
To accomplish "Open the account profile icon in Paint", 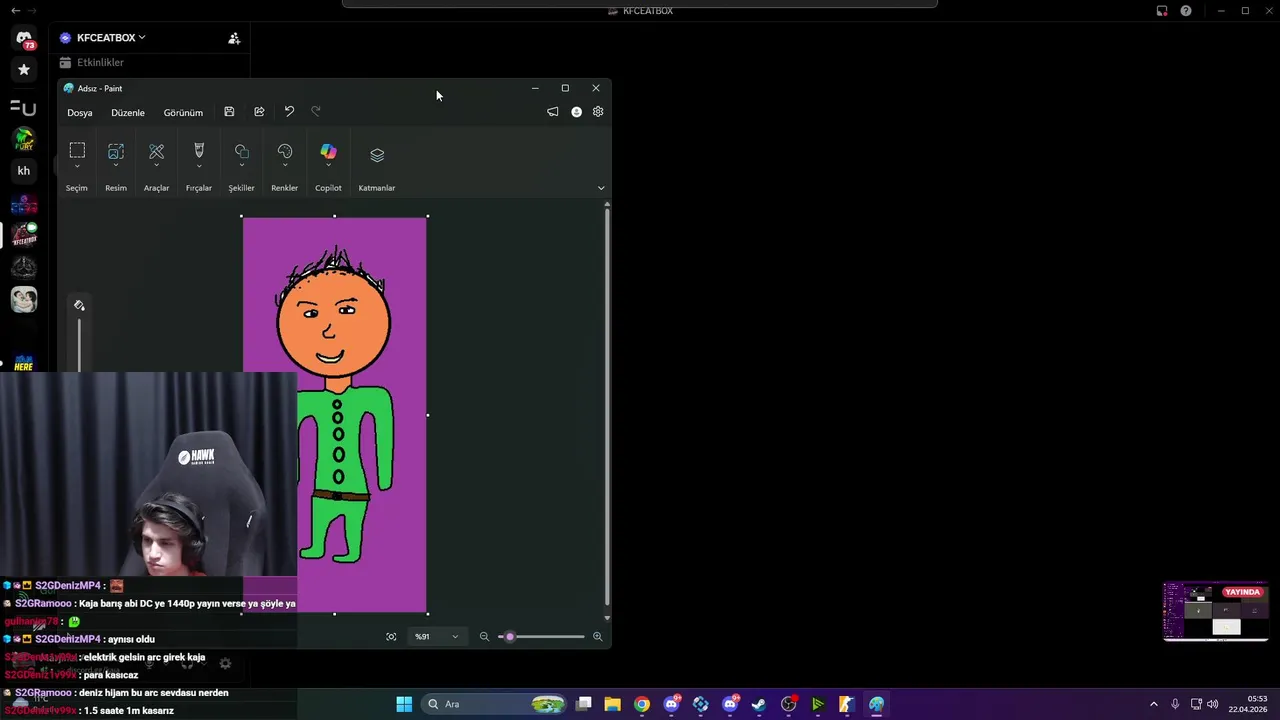I will [x=576, y=112].
